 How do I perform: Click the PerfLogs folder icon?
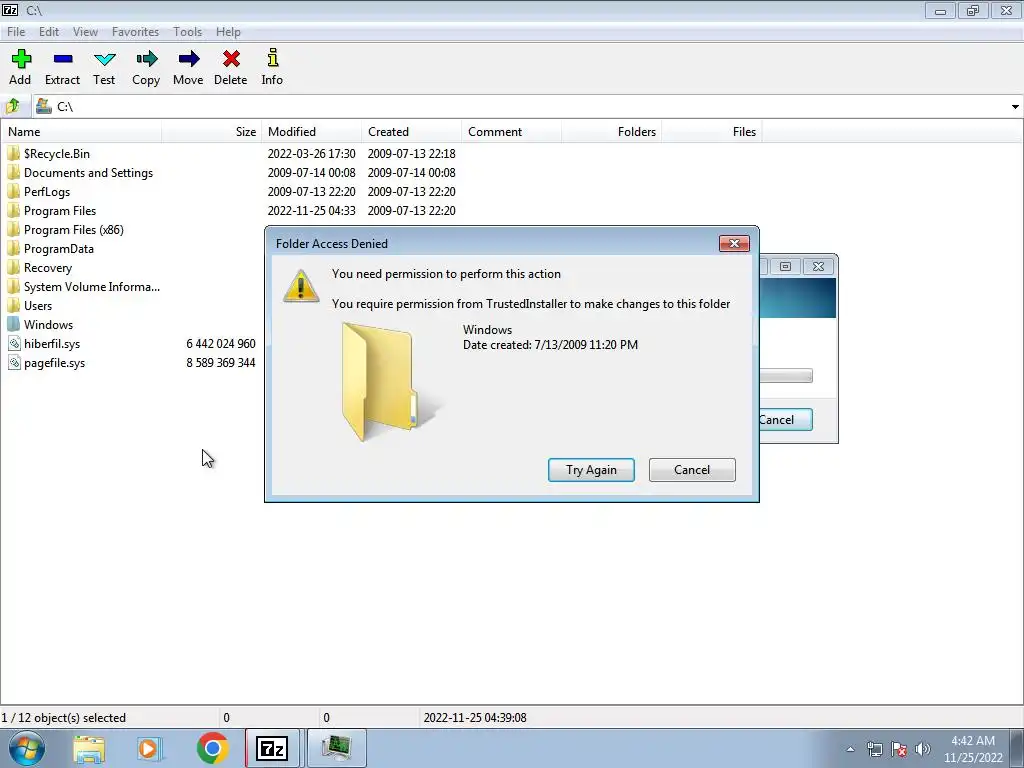14,191
